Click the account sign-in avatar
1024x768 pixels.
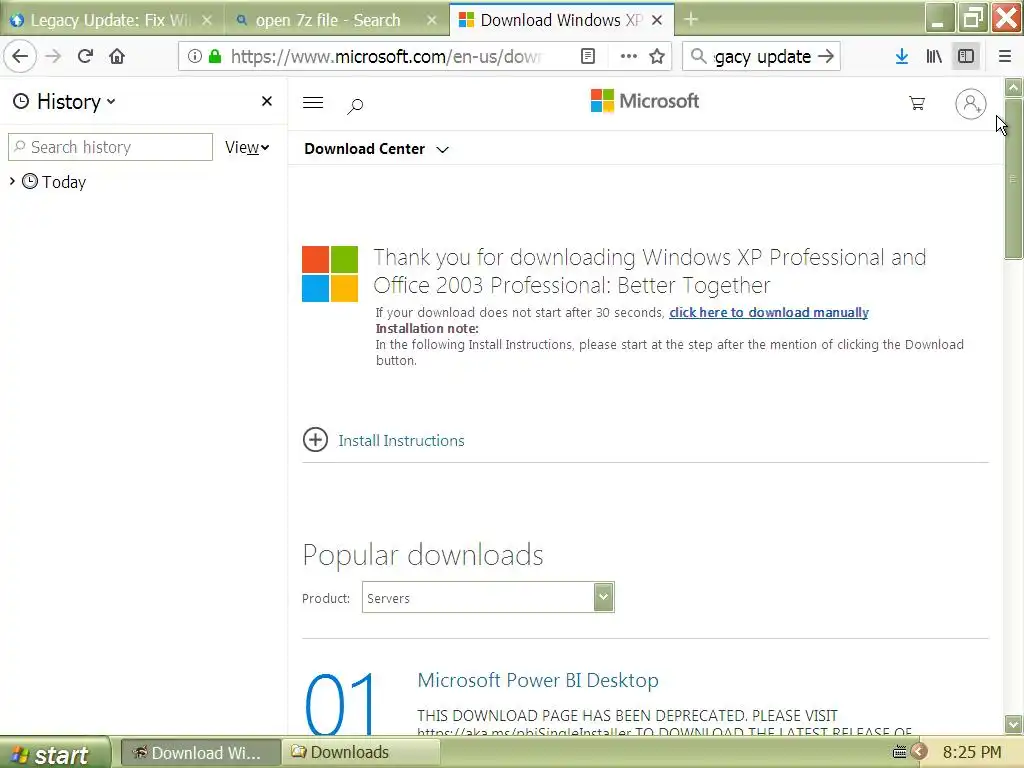click(x=970, y=104)
